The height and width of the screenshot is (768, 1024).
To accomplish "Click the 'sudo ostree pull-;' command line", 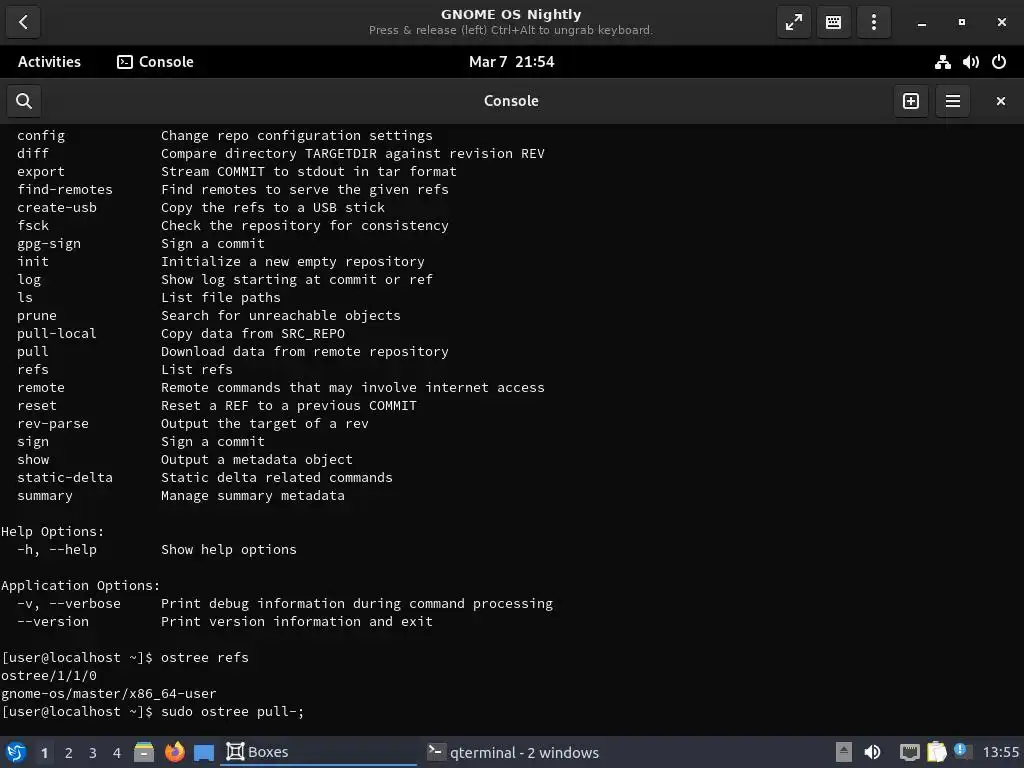I will pyautogui.click(x=232, y=711).
